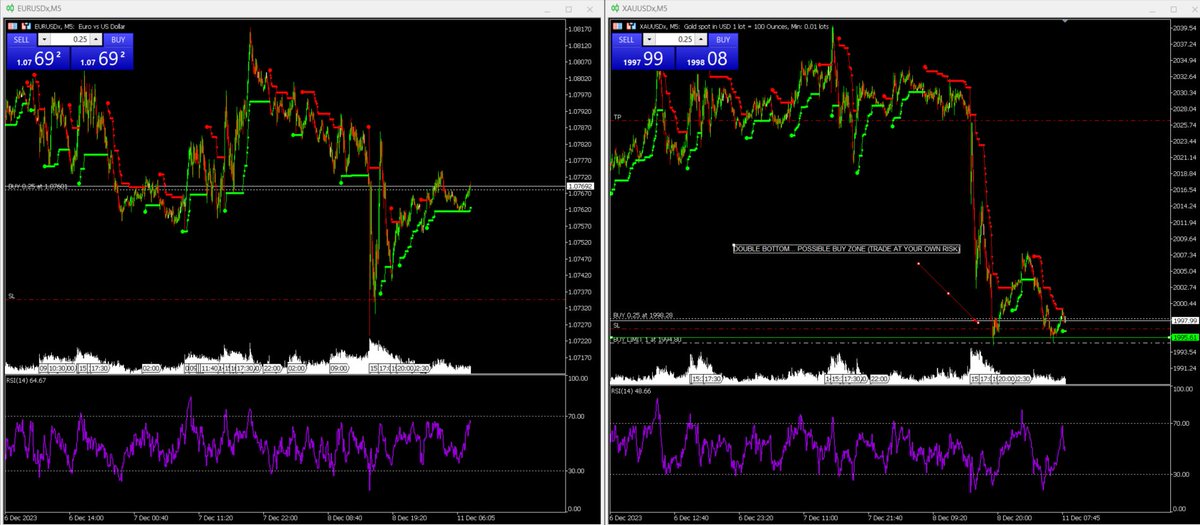Toggle one-click trading panel icon on XAUUSD chart
The image size is (1200, 525).
pyautogui.click(x=617, y=26)
